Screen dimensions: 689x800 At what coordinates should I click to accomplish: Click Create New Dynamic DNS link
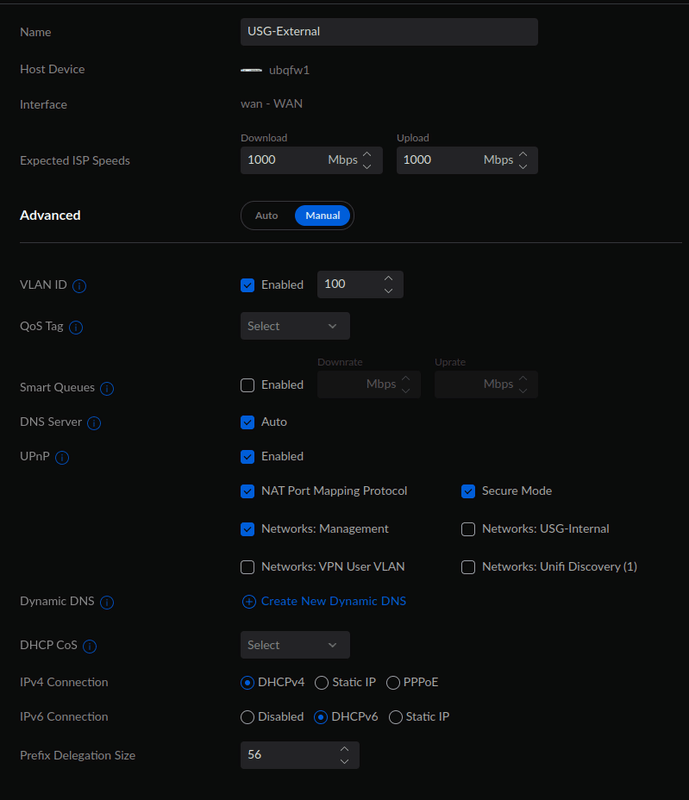(333, 602)
